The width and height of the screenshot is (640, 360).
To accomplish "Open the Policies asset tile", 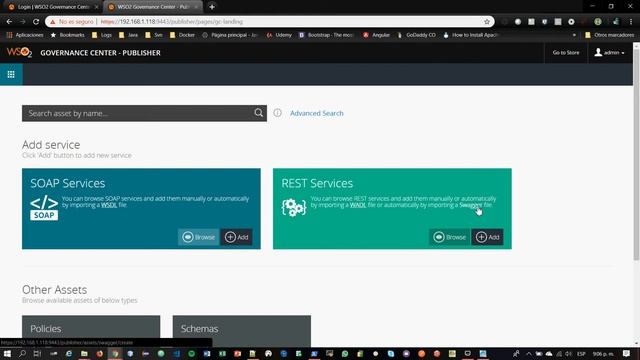I will click(91, 331).
